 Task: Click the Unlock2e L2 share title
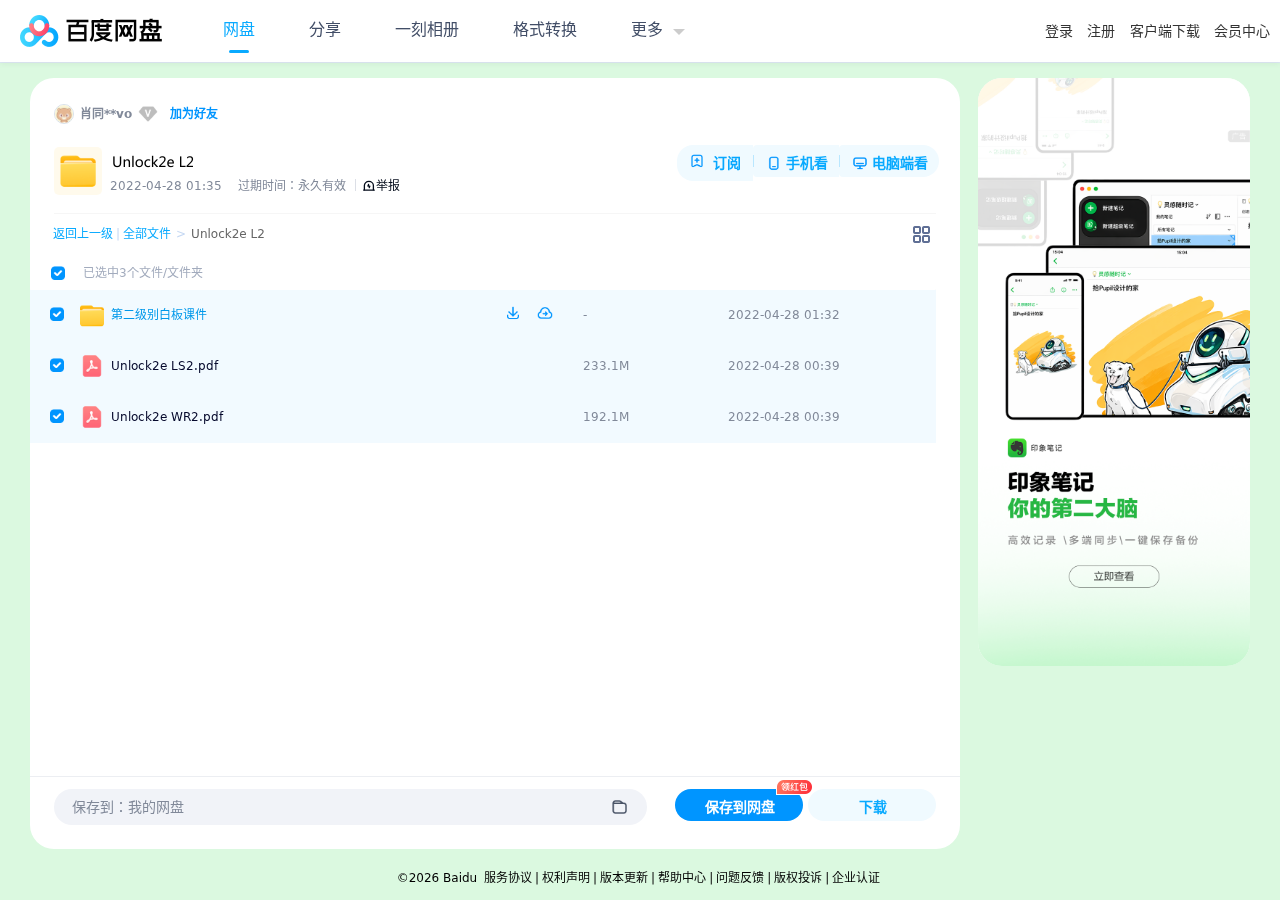[153, 162]
